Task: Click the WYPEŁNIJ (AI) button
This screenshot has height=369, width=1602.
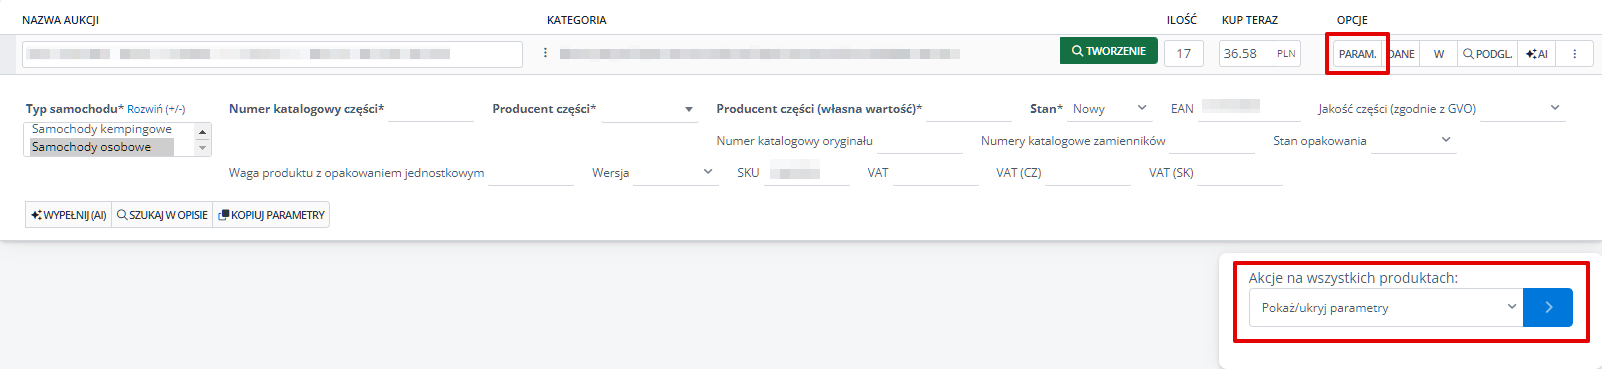Action: point(68,215)
